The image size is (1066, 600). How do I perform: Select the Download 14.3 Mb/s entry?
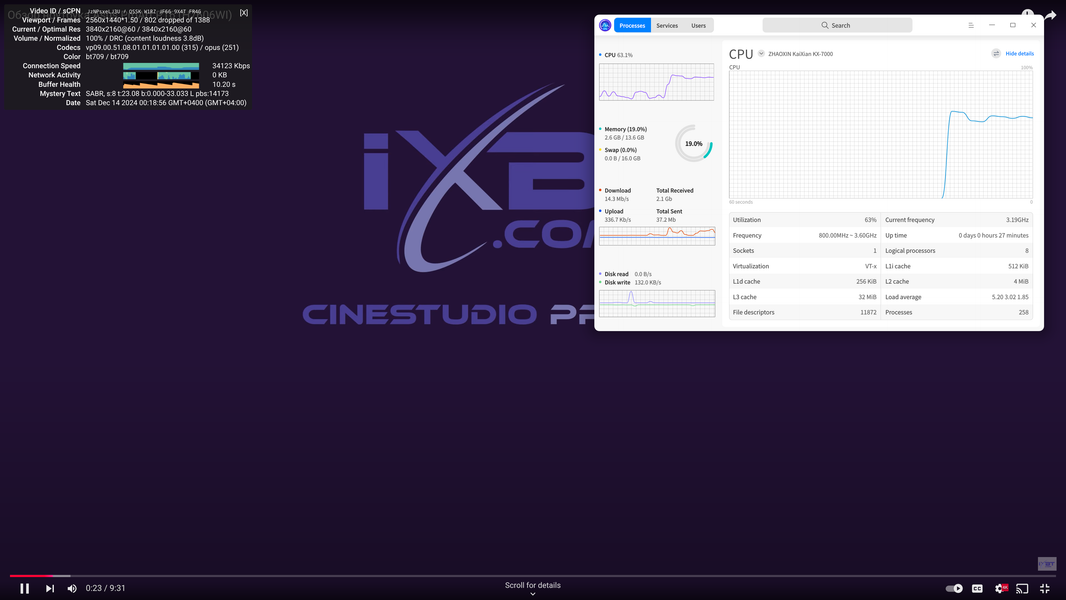pos(617,194)
